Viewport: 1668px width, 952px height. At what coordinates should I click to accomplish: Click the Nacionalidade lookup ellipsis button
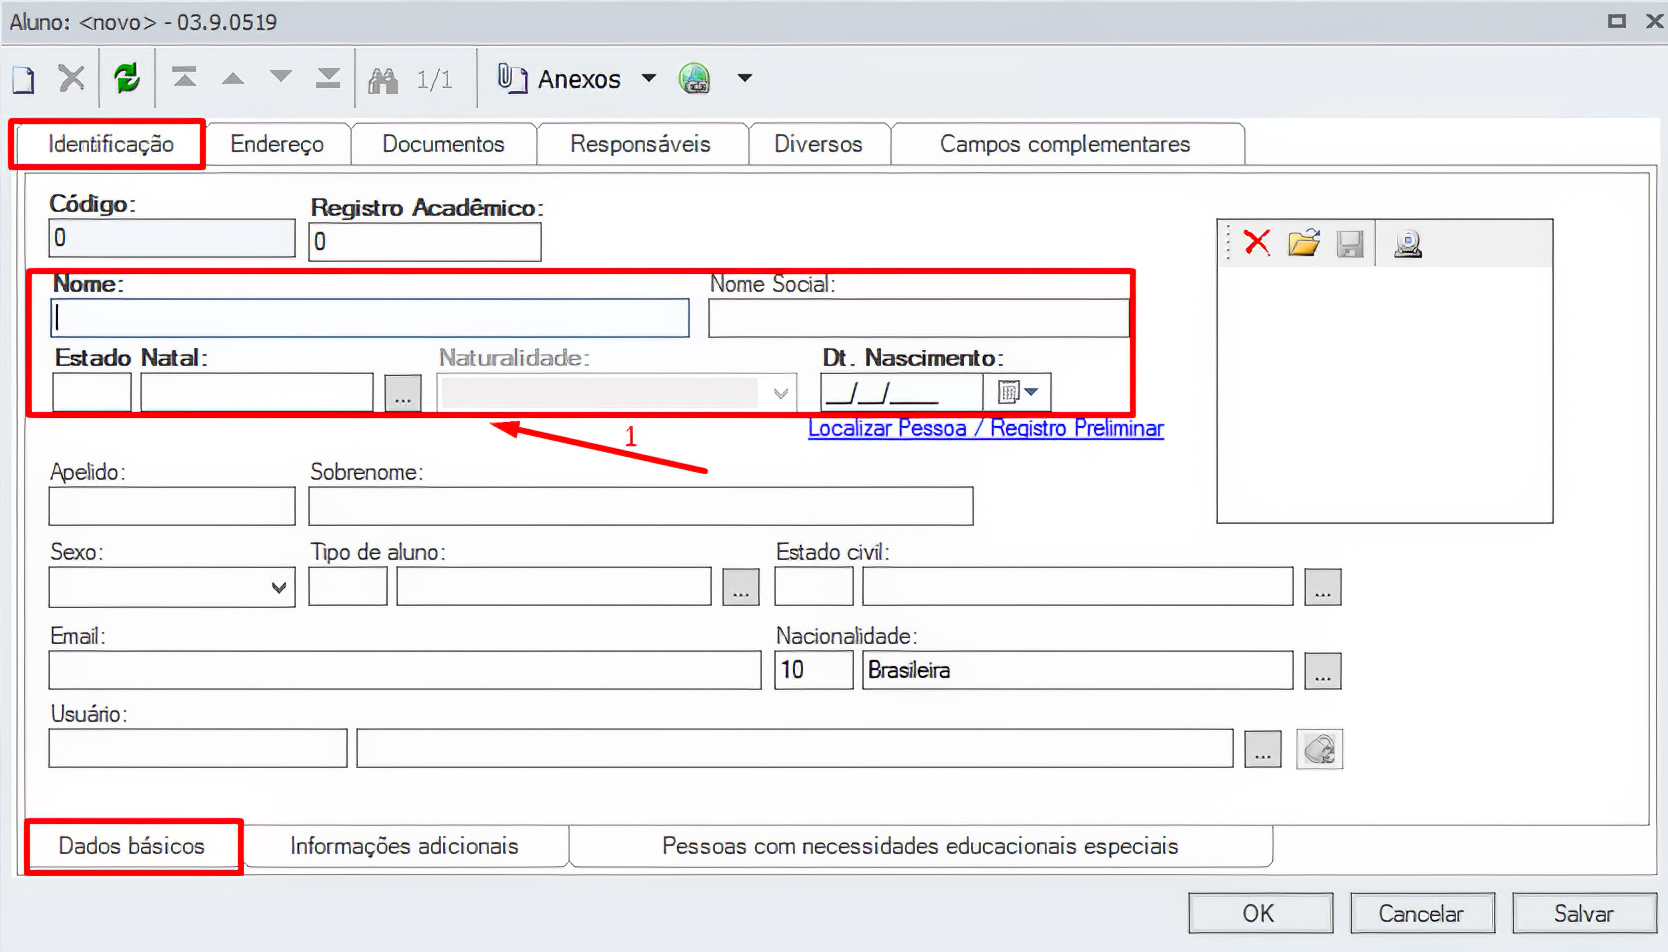[1322, 671]
